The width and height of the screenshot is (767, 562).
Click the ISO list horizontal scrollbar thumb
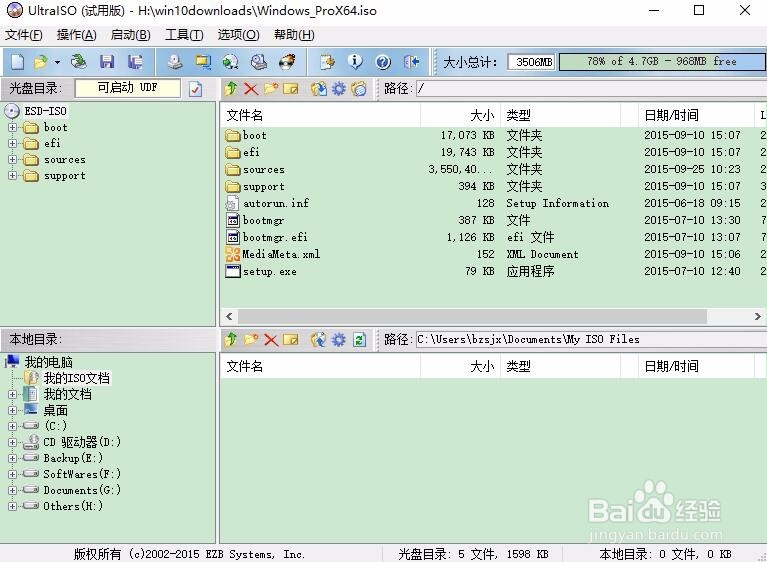click(x=473, y=316)
